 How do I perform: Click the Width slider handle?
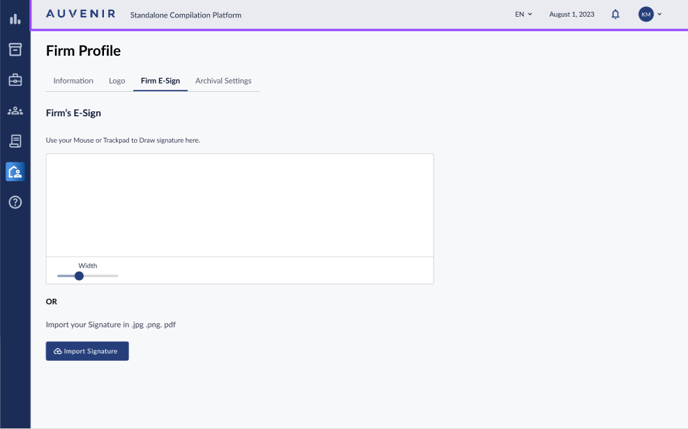[x=79, y=276]
